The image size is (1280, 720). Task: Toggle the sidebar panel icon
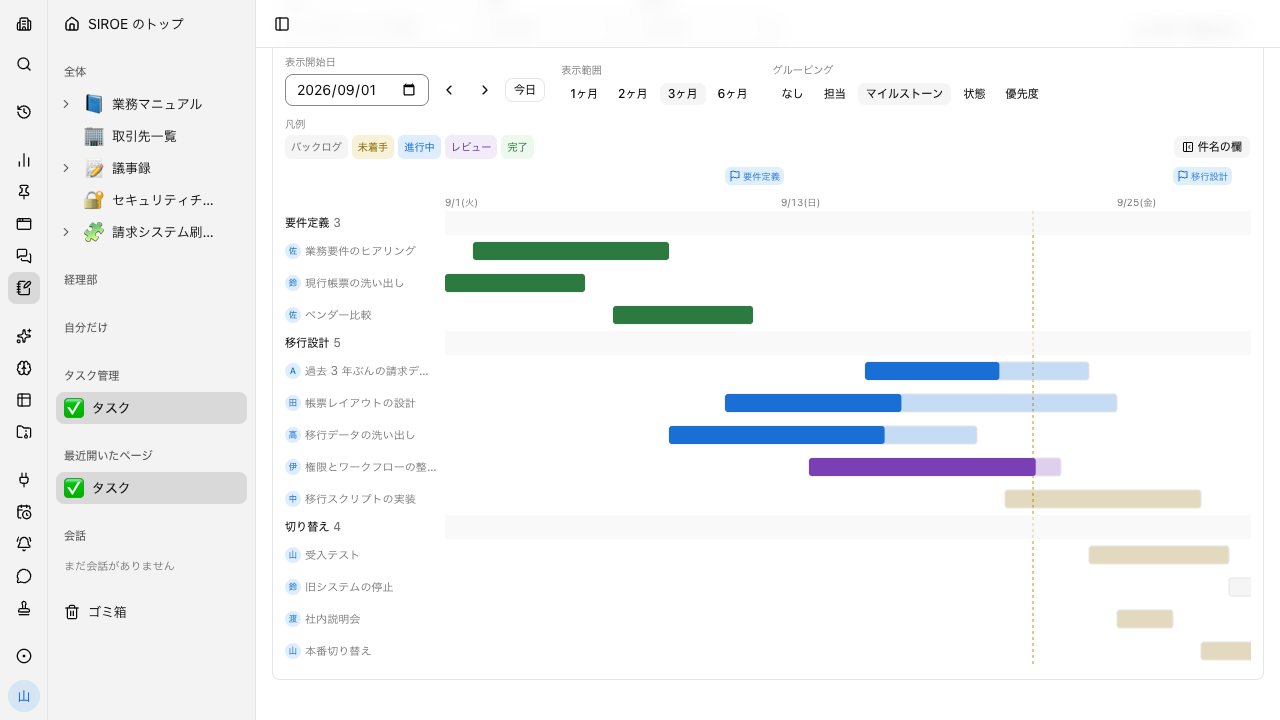(x=282, y=24)
